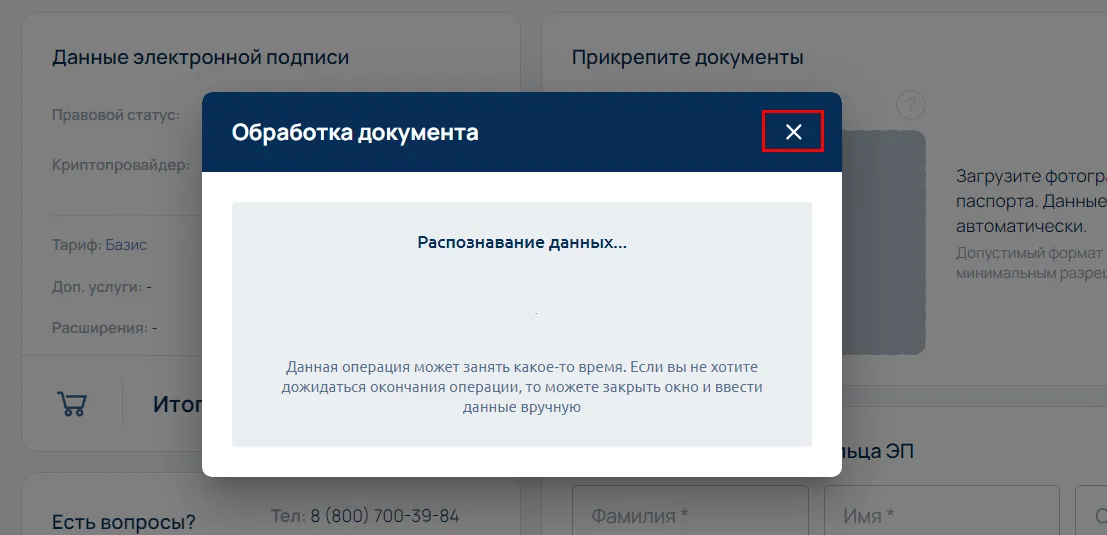Click into the Фамилия field
This screenshot has height=535, width=1107.
tap(689, 515)
